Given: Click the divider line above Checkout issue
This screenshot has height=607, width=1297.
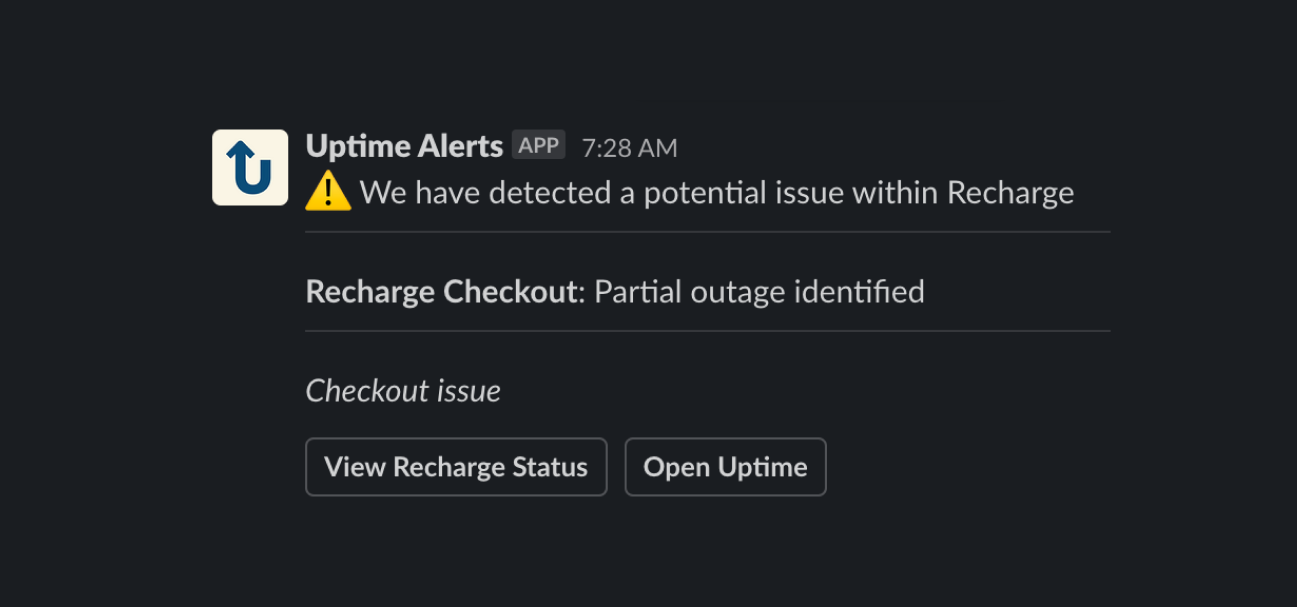Looking at the screenshot, I should [708, 331].
